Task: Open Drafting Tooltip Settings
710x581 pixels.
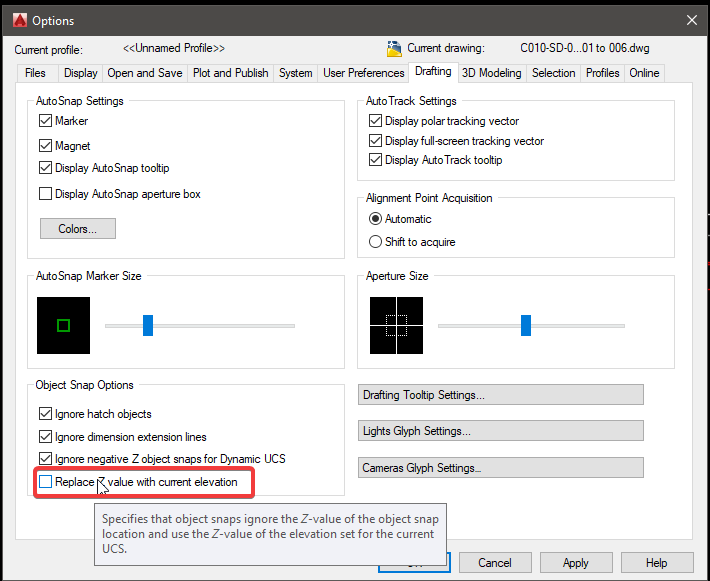Action: pyautogui.click(x=500, y=395)
